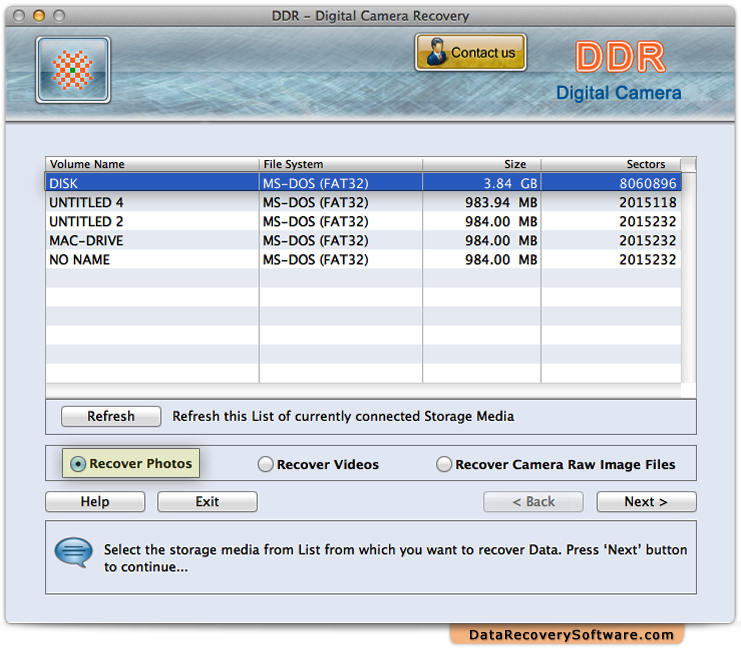
Task: Click the Back button
Action: click(x=533, y=501)
